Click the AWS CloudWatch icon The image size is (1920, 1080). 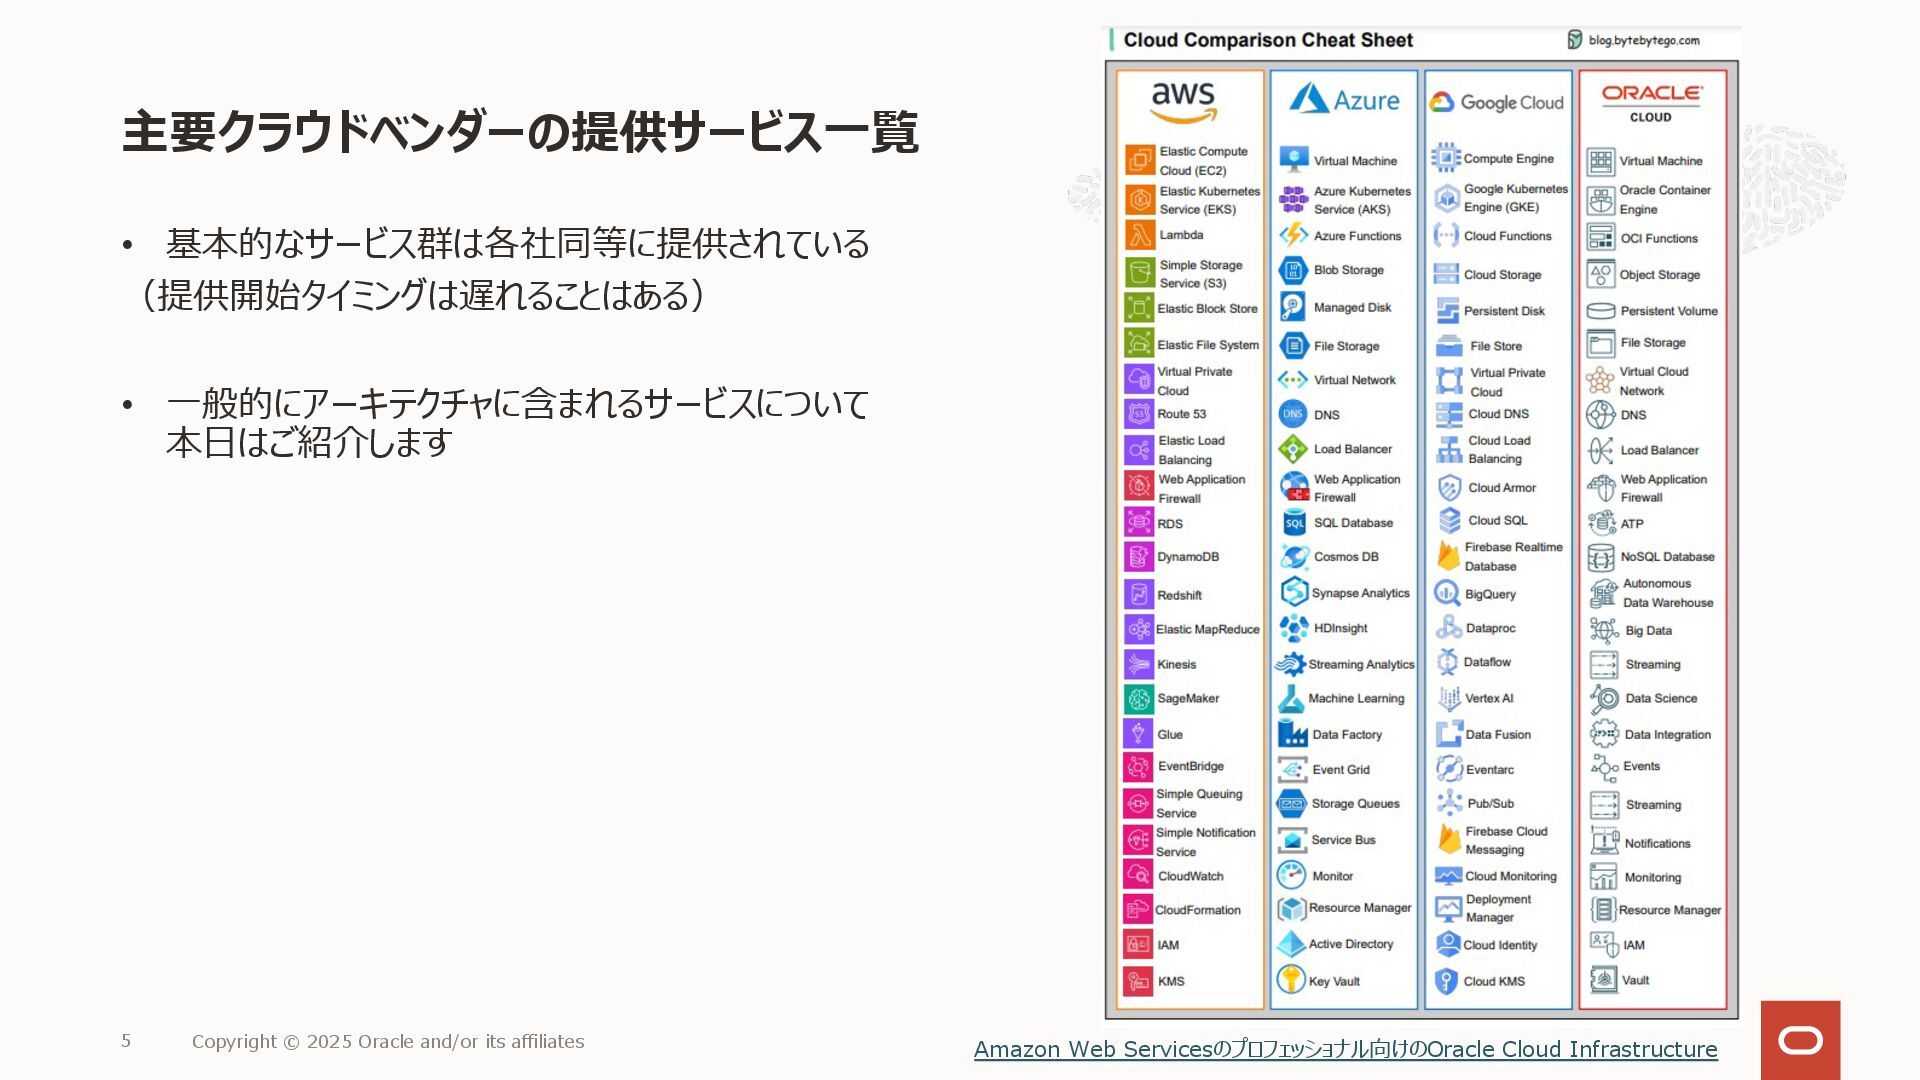(x=1139, y=876)
